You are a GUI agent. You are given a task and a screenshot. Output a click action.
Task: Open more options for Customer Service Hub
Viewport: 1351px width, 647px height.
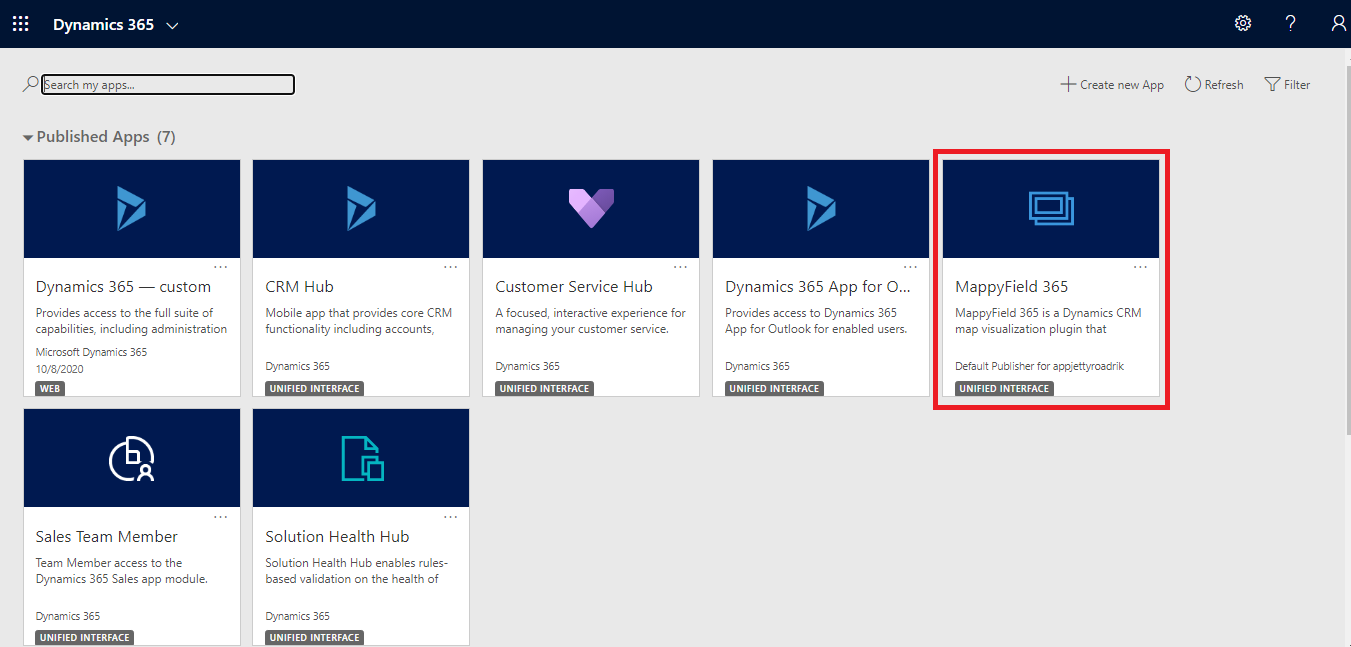click(x=681, y=267)
